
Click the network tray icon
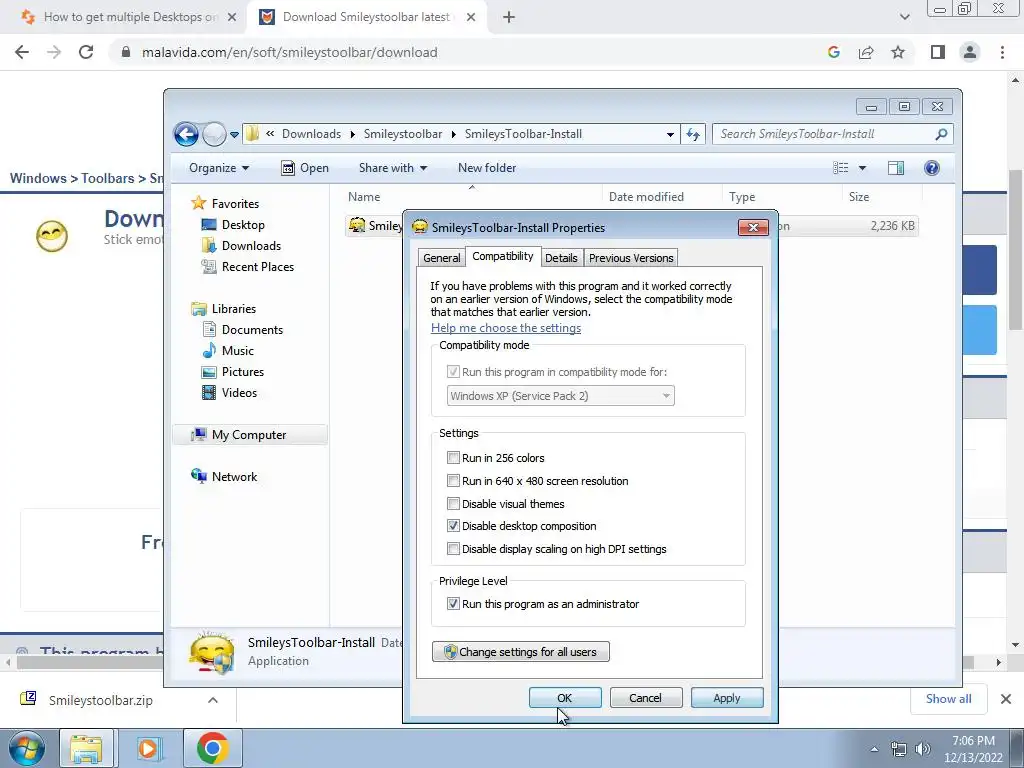[899, 749]
